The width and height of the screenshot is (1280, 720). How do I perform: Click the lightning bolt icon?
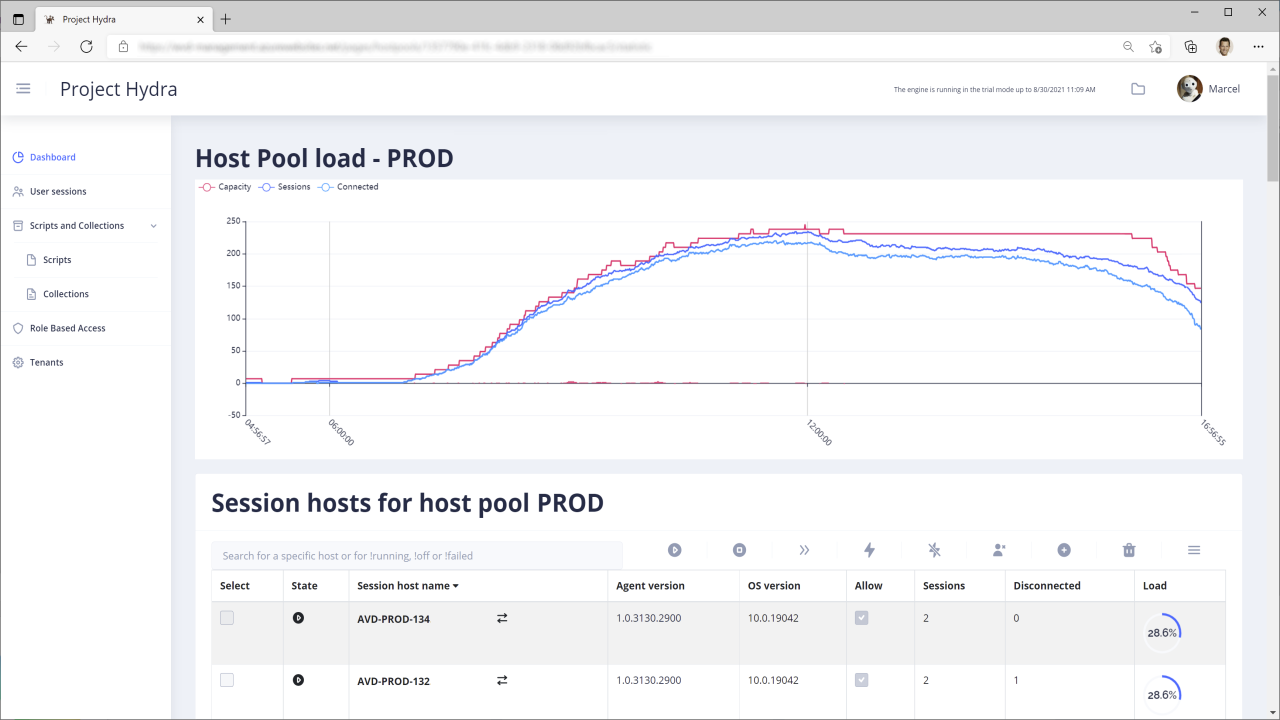[x=869, y=550]
